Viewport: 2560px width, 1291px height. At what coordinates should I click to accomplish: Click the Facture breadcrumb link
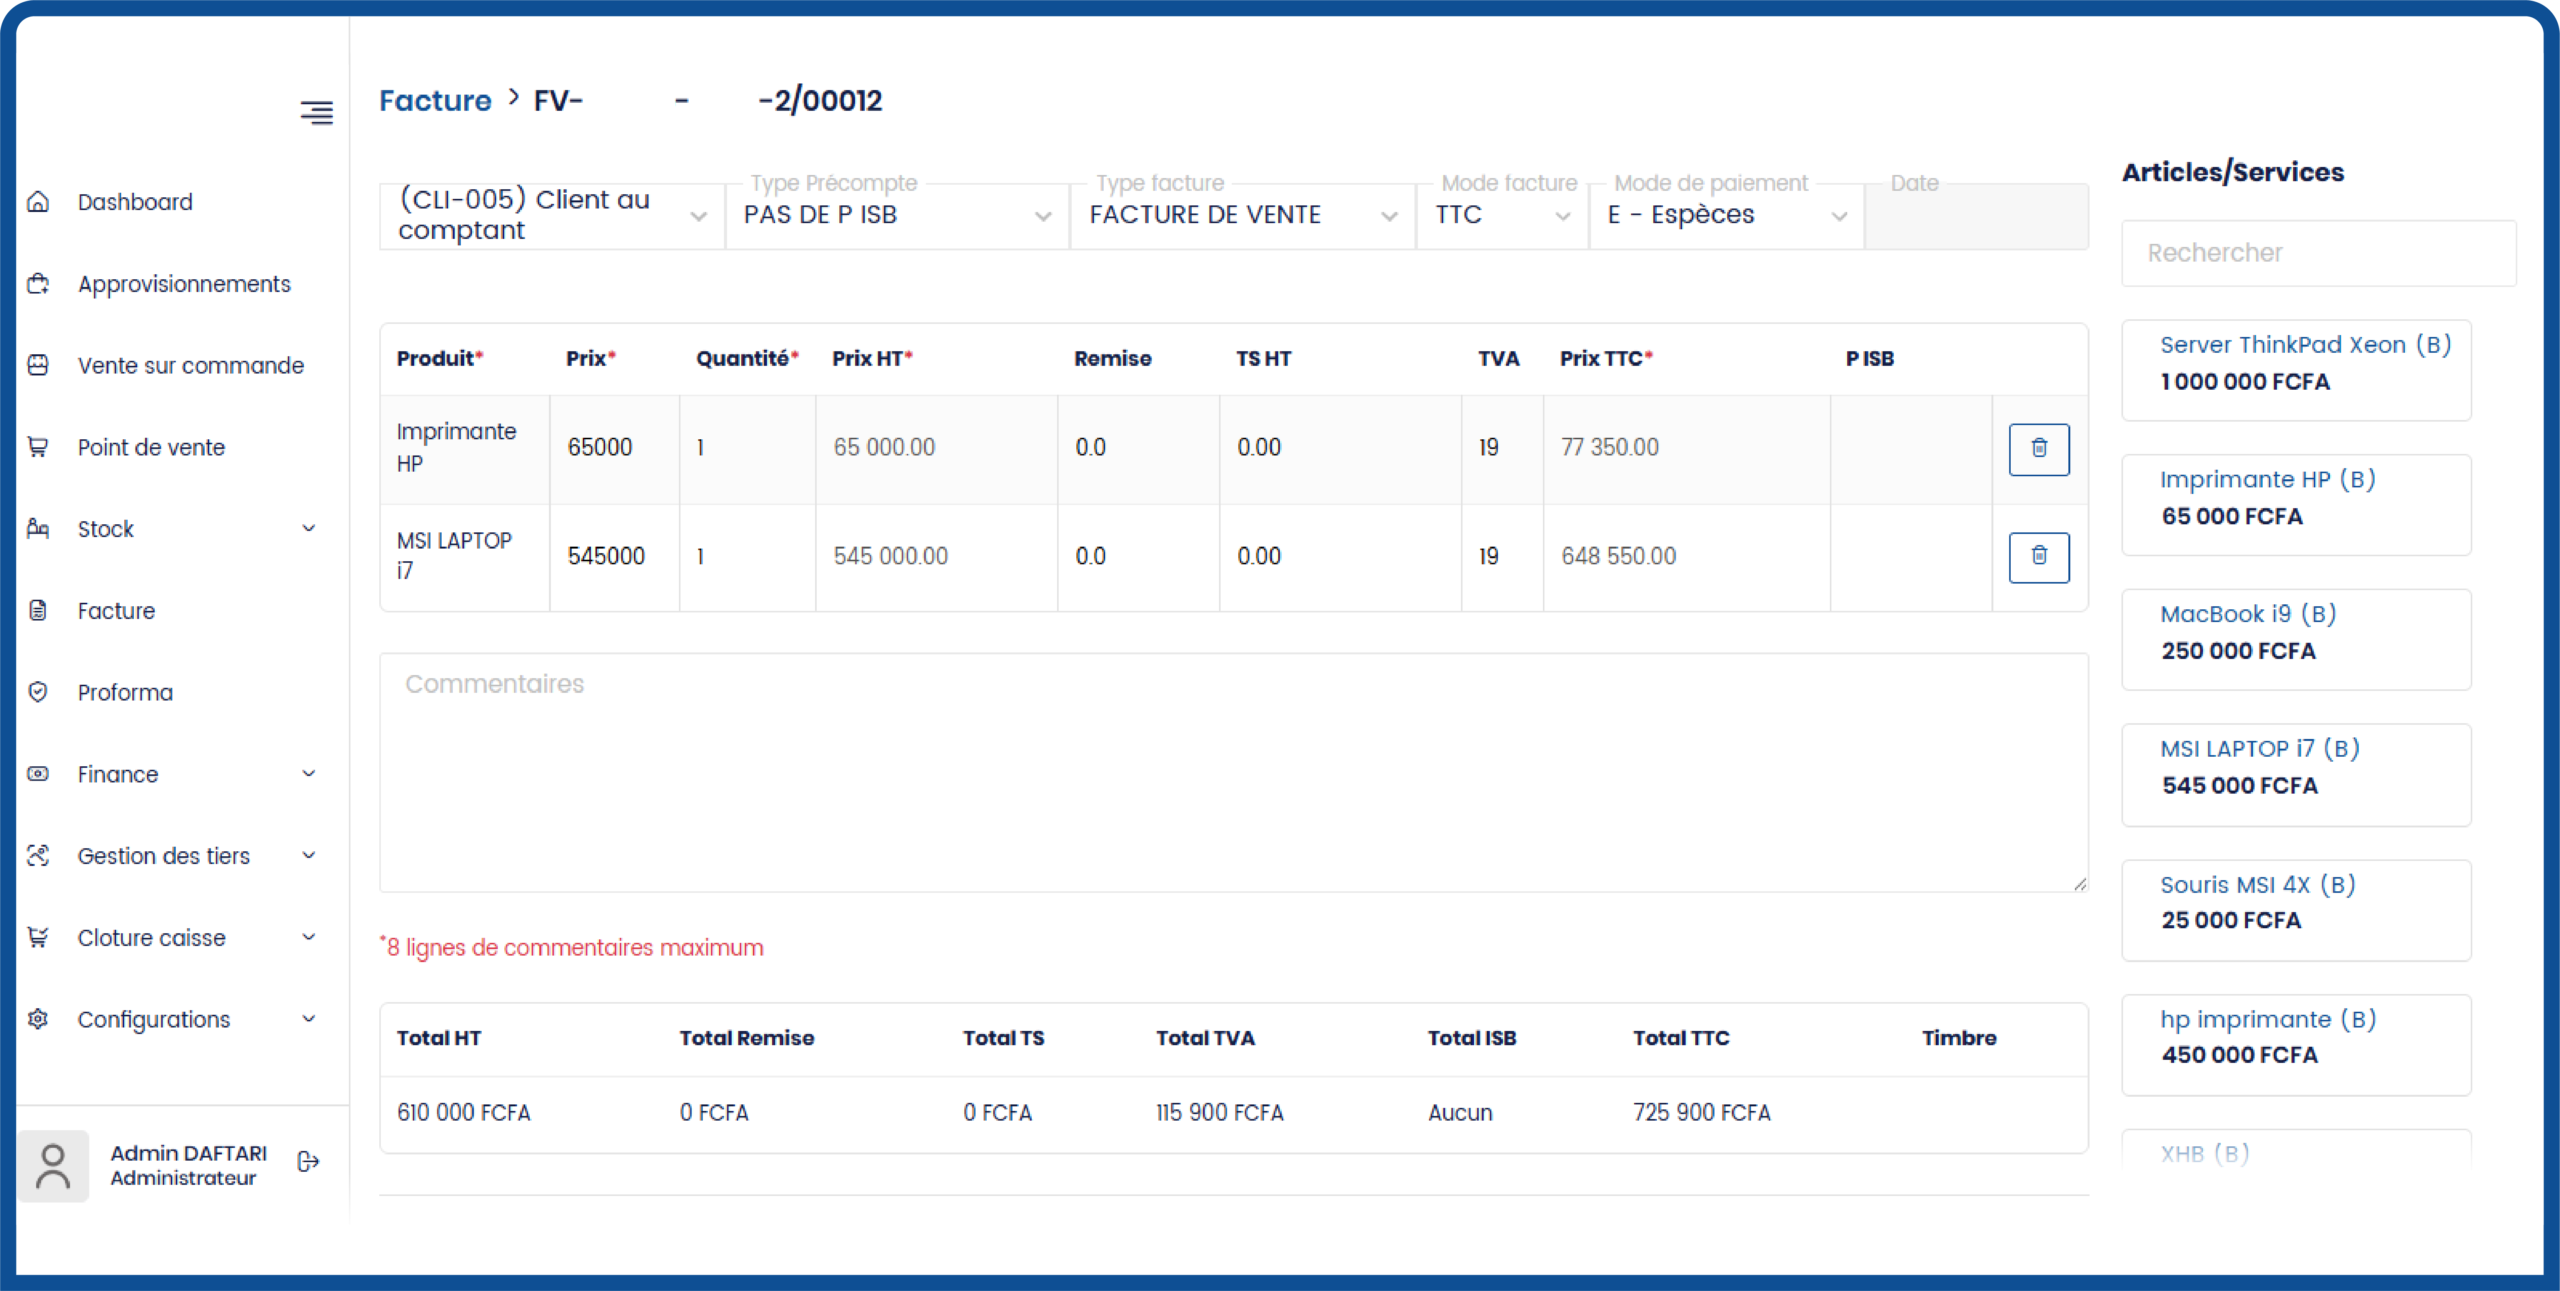coord(435,101)
